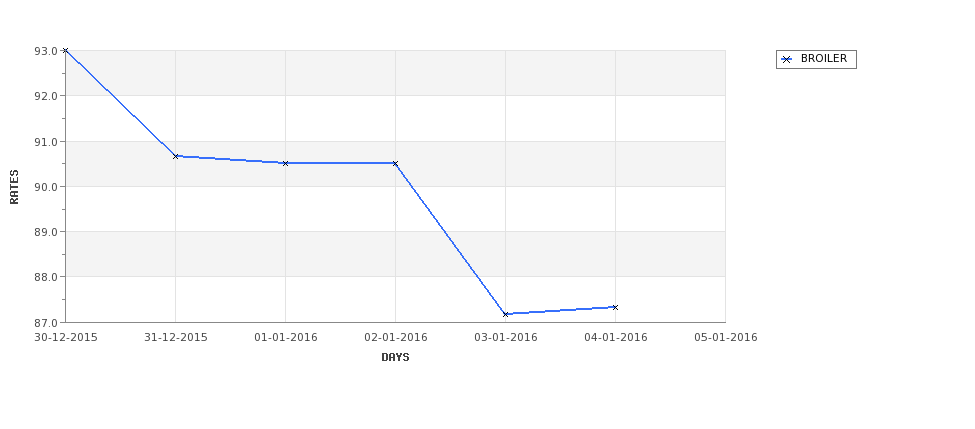Select the last data point at 04-01-2016
This screenshot has width=975, height=429.
615,307
